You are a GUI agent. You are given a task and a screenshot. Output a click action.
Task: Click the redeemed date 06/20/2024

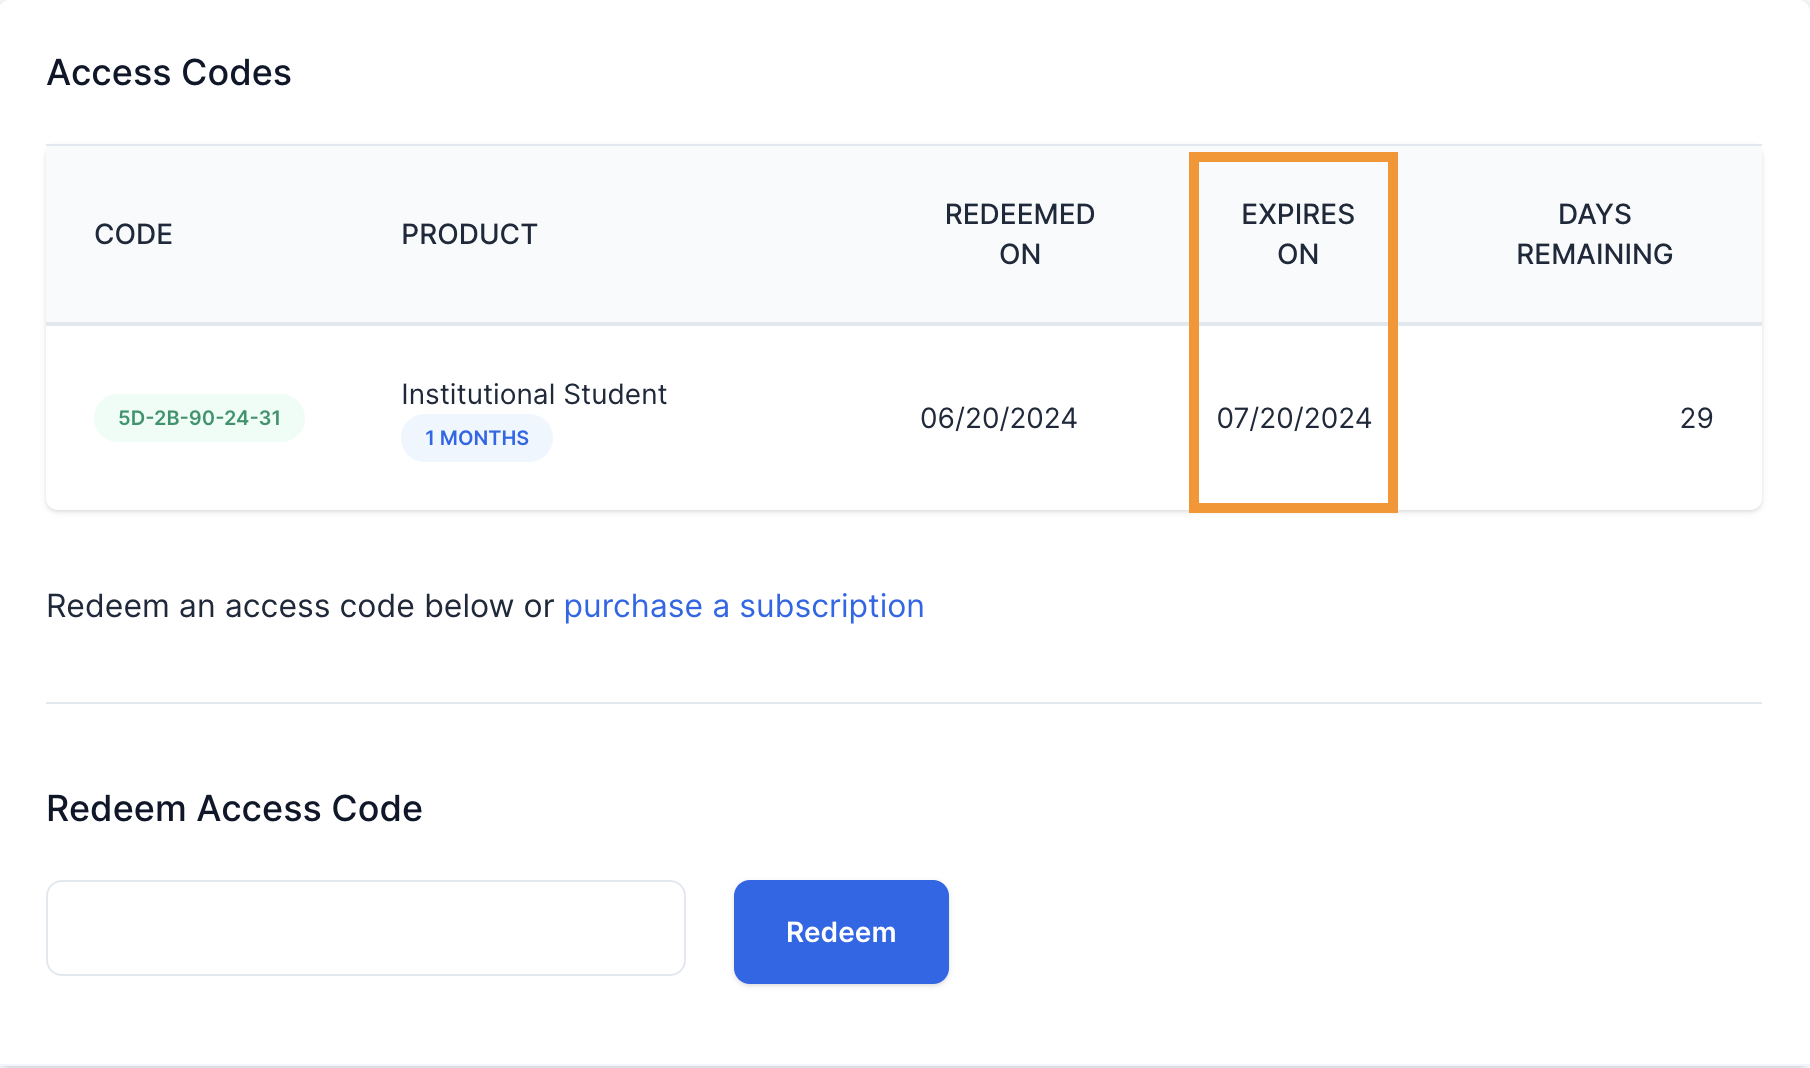[x=1000, y=418]
